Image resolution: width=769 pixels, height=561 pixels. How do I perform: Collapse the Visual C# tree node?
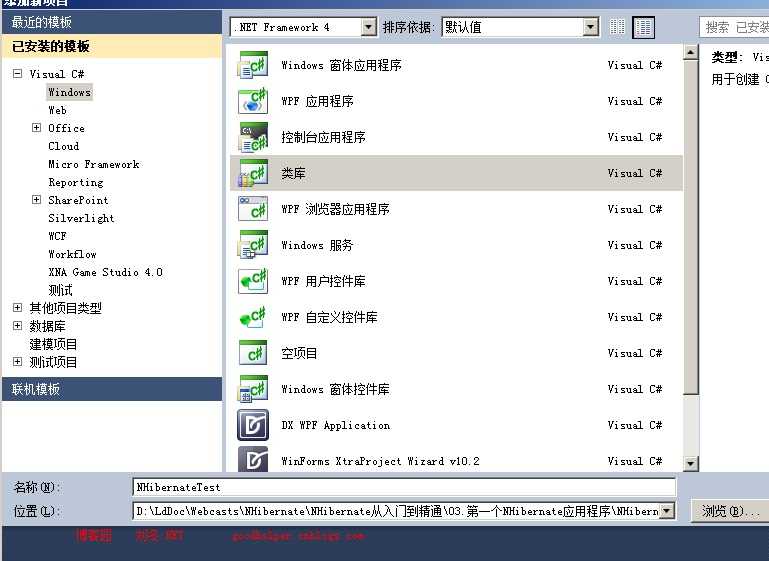[18, 74]
